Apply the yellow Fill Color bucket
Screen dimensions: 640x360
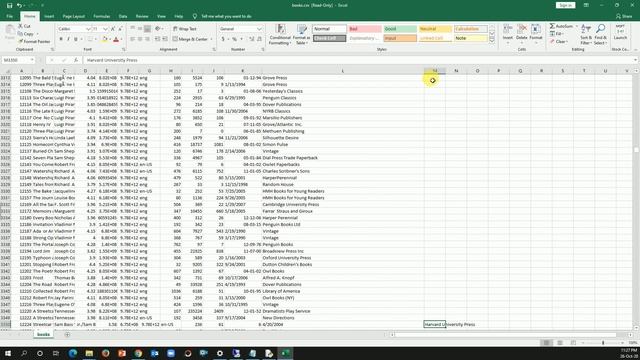pos(104,39)
